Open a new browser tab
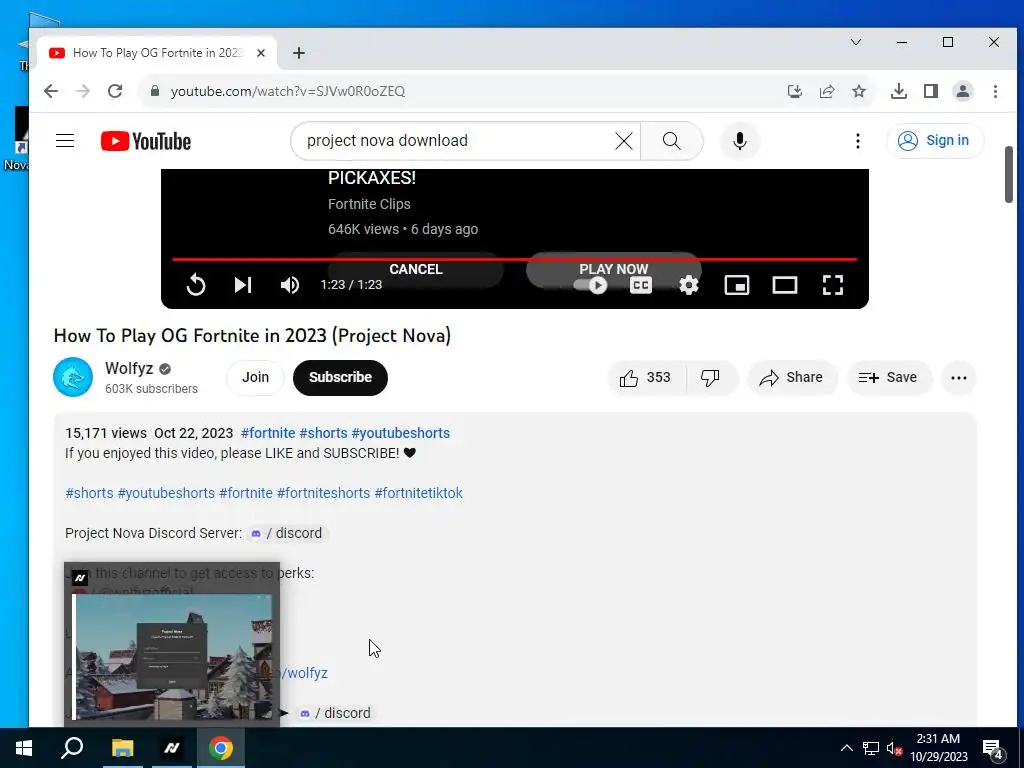 tap(298, 53)
